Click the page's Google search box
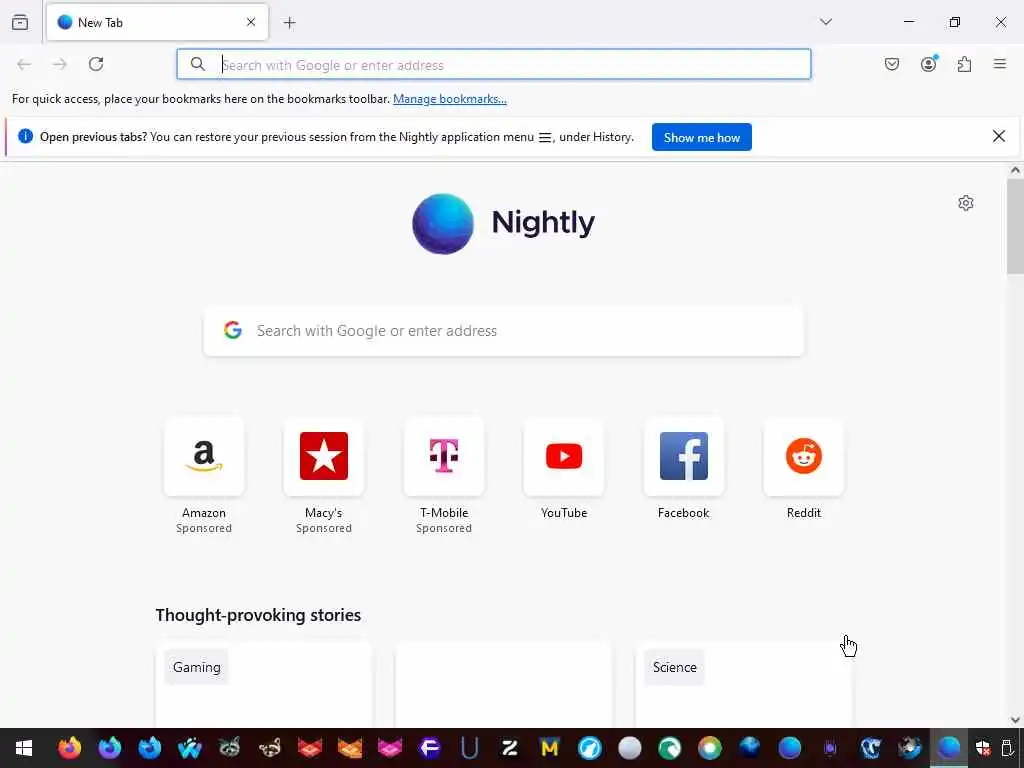Image resolution: width=1024 pixels, height=768 pixels. click(504, 330)
